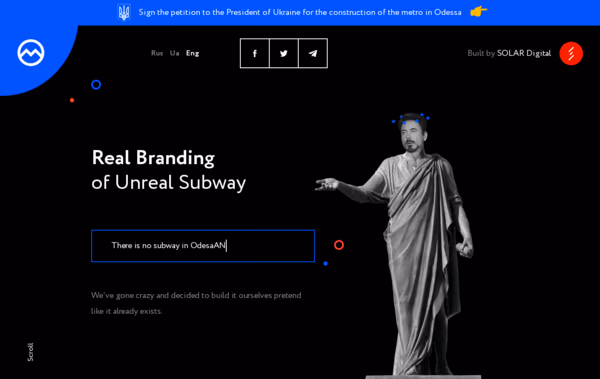This screenshot has height=379, width=600.
Task: Click the Ukraine trident emblem in banner
Action: point(124,13)
